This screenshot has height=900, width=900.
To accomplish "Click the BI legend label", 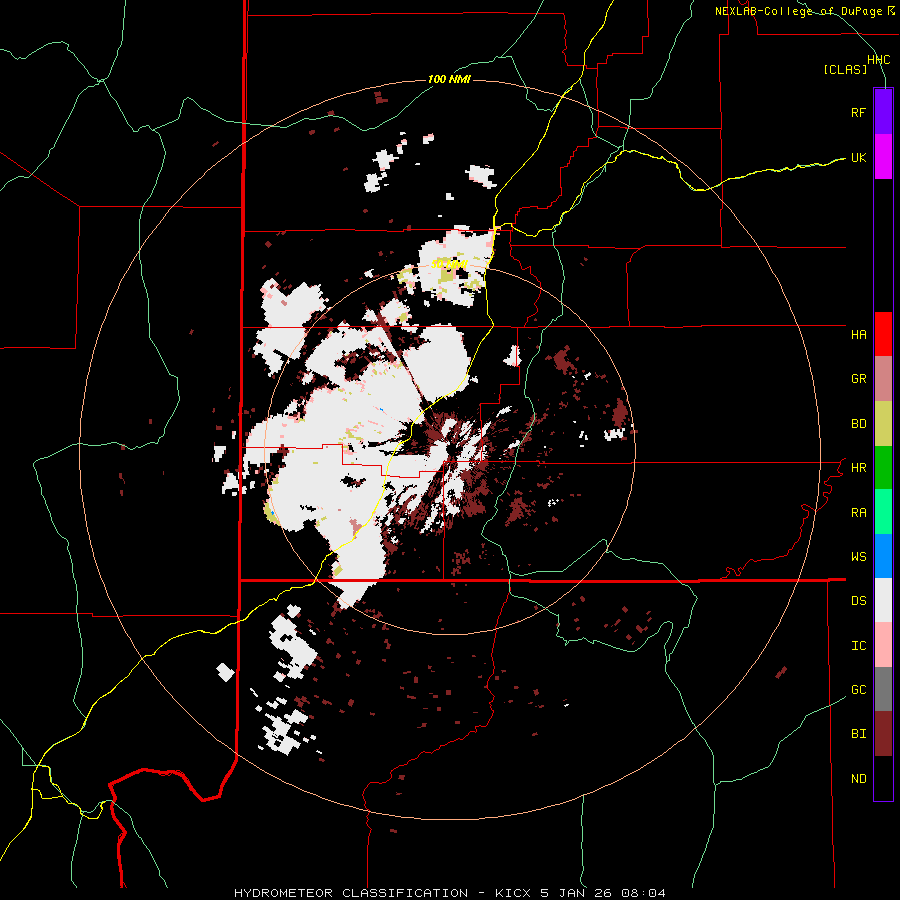I will pos(858,734).
